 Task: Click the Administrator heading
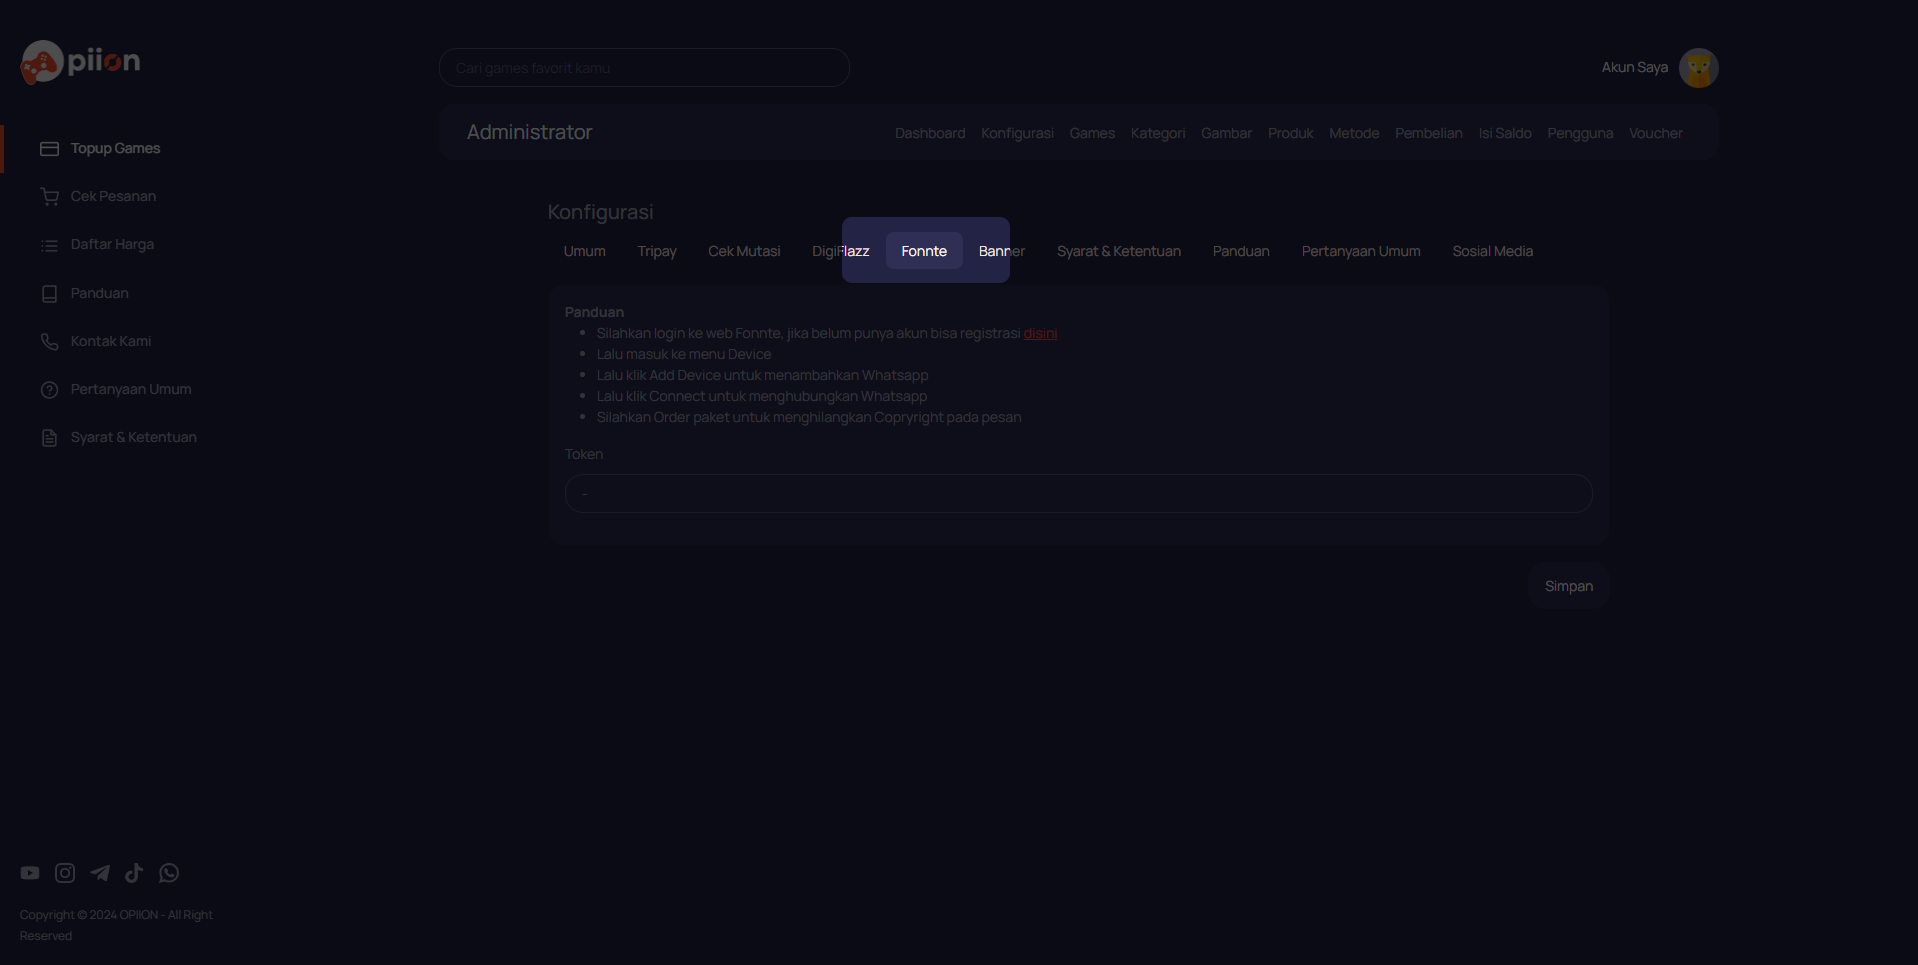coord(530,132)
